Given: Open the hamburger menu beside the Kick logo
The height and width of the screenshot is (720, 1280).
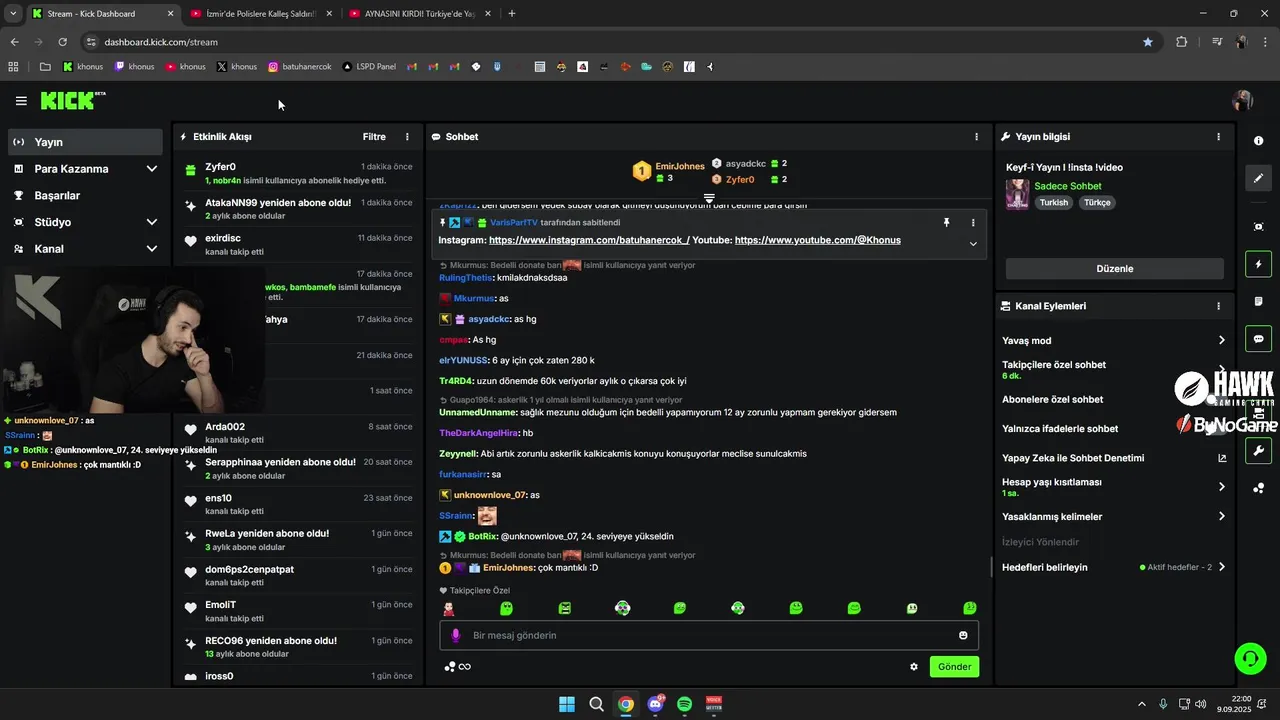Looking at the screenshot, I should (x=21, y=101).
